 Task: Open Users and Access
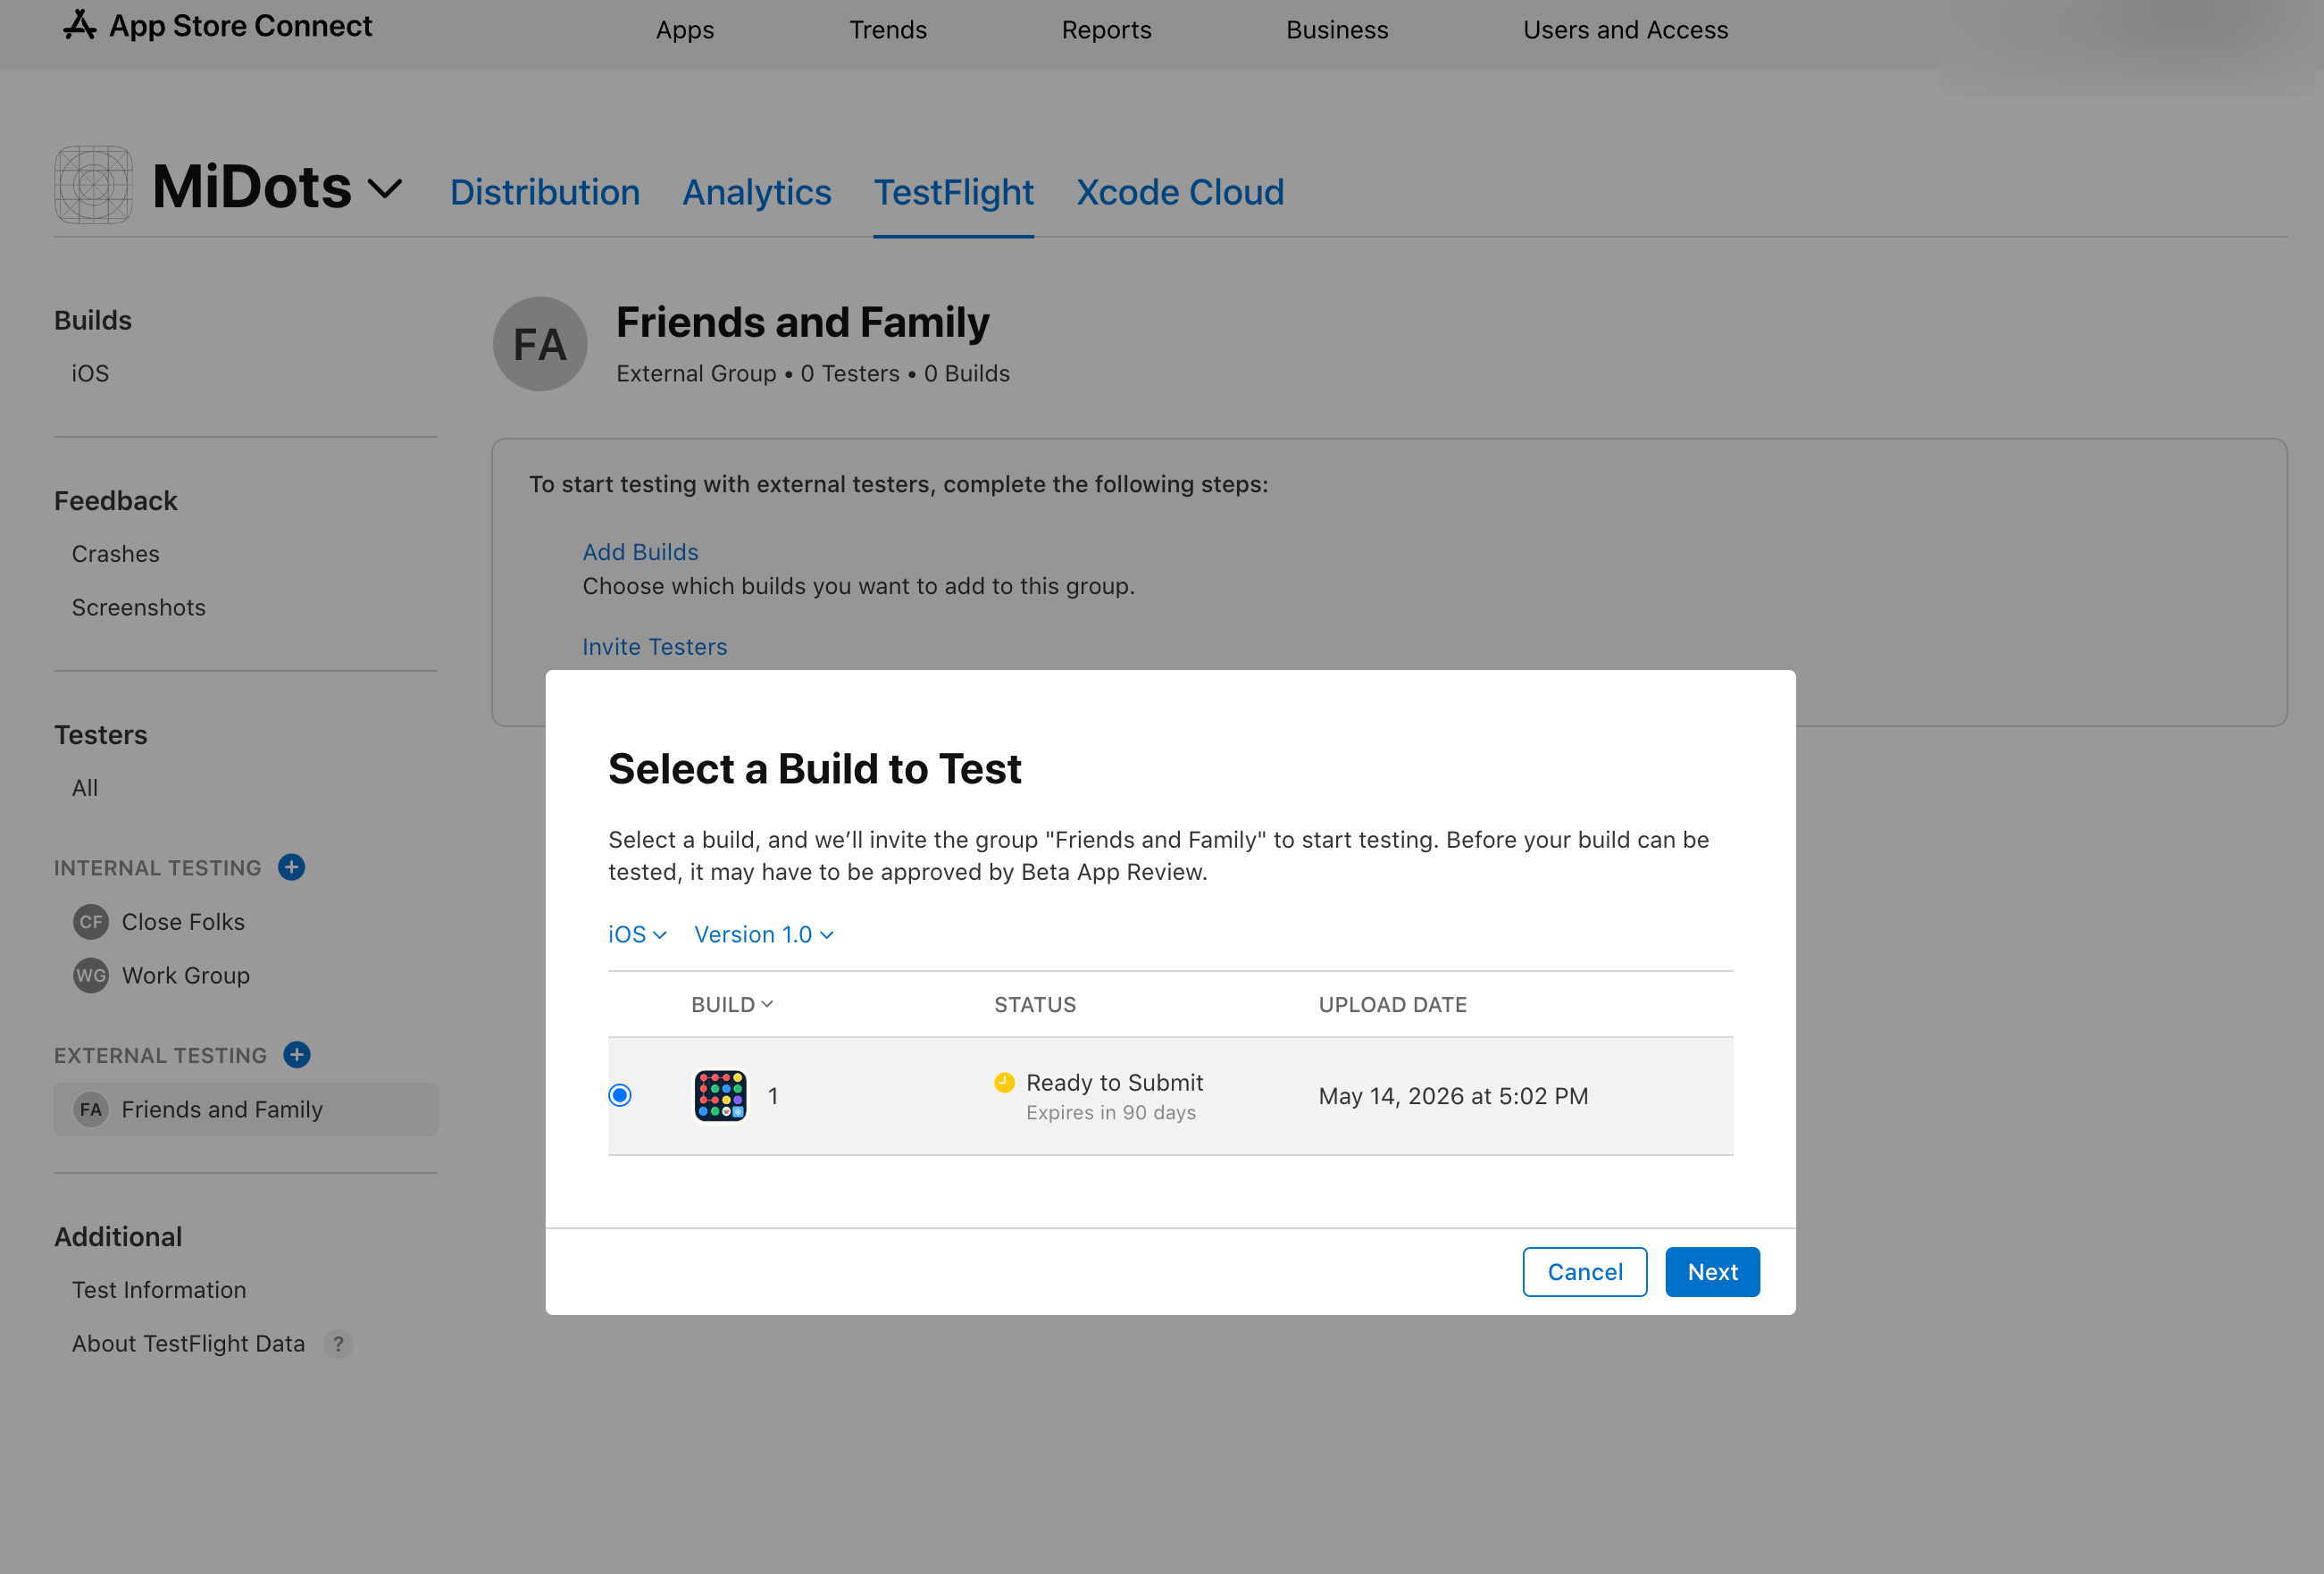coord(1625,30)
